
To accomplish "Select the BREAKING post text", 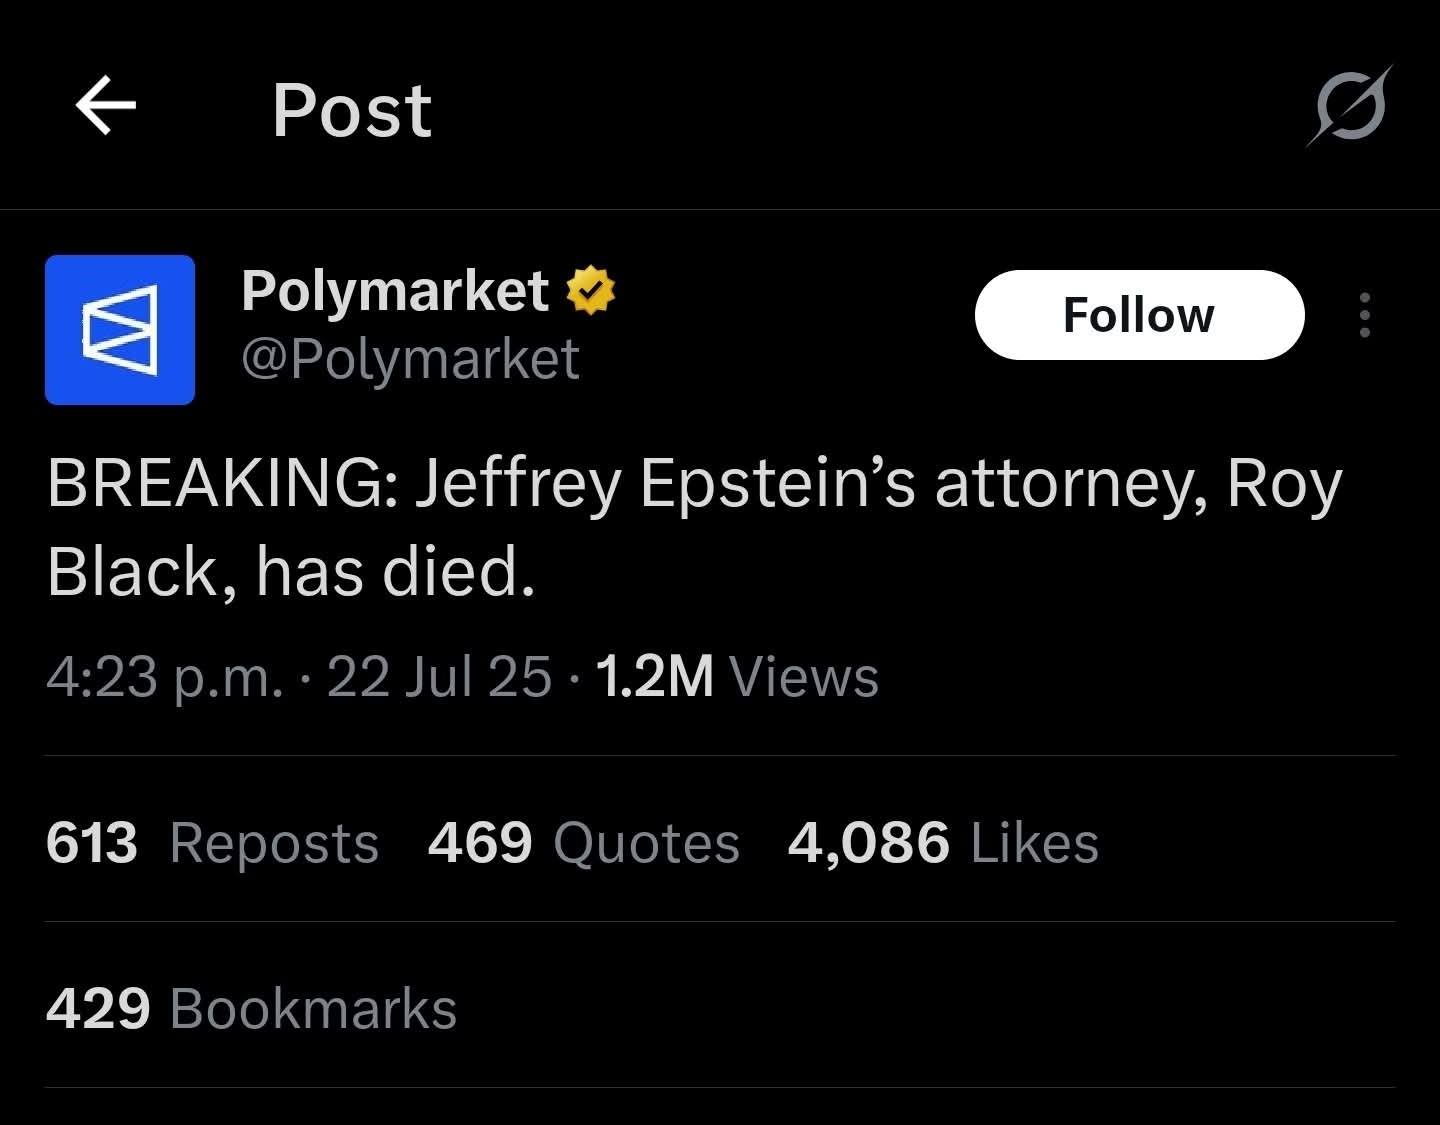I will coord(695,527).
